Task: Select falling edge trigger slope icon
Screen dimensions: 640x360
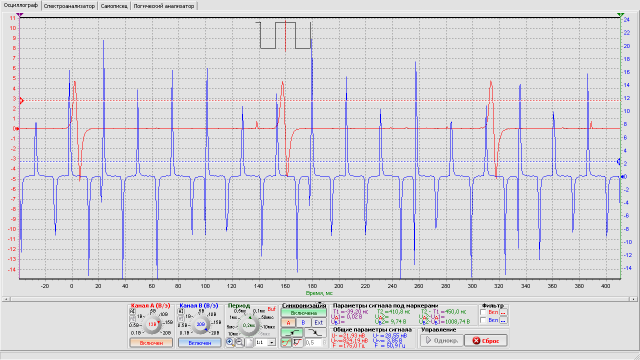Action: point(316,333)
